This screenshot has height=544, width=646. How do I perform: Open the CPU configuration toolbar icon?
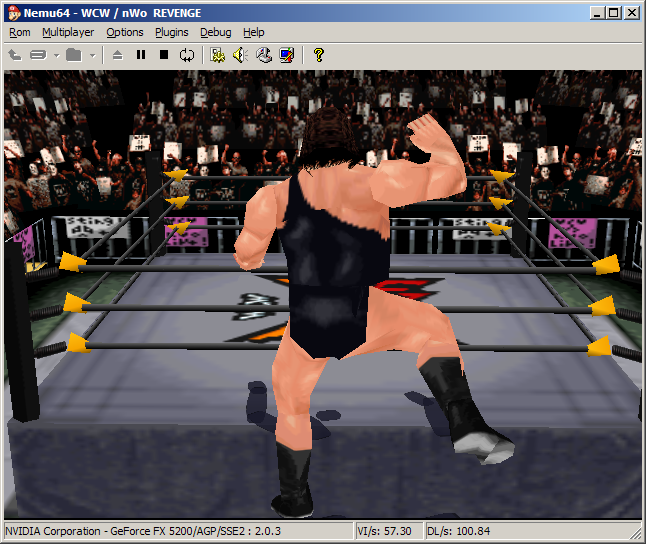coord(217,55)
